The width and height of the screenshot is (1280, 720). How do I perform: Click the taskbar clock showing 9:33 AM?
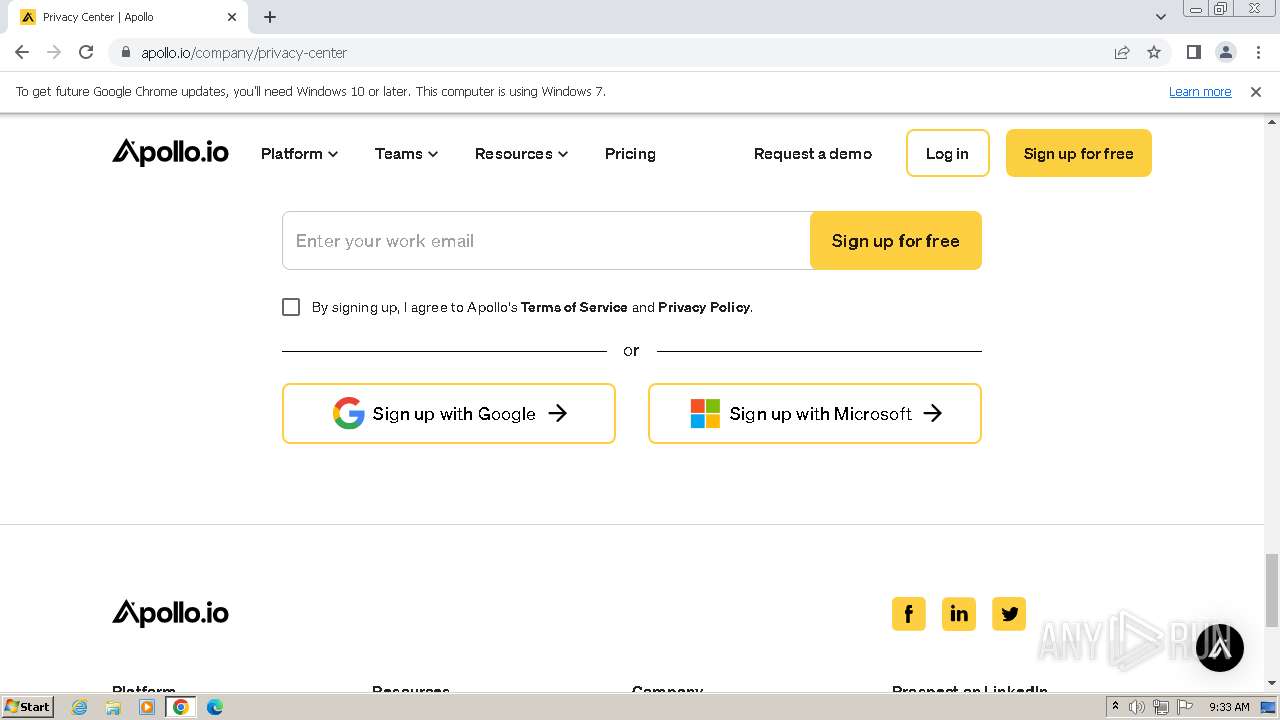coord(1229,707)
